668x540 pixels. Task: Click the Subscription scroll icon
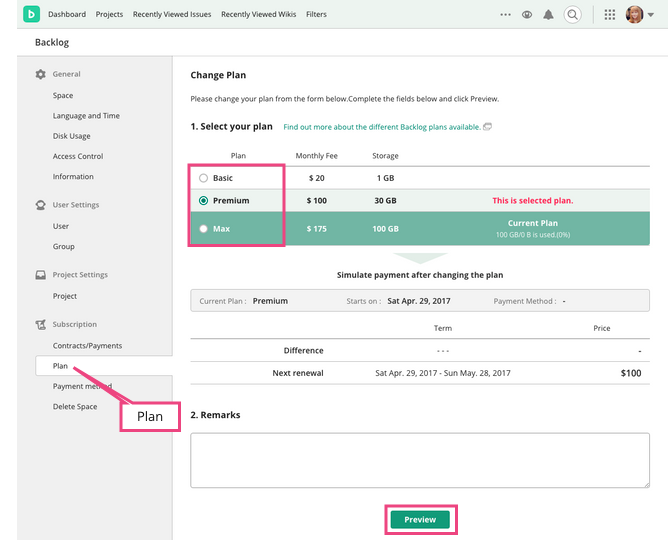tap(40, 325)
